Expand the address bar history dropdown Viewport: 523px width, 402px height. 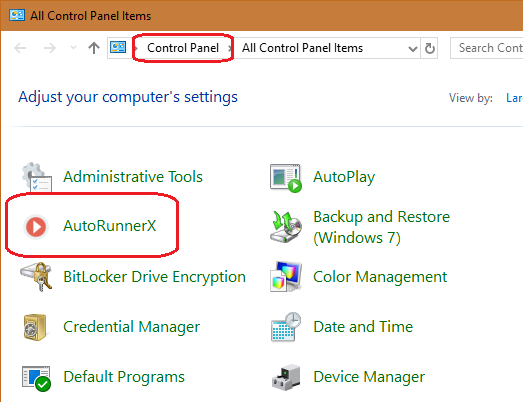point(413,49)
